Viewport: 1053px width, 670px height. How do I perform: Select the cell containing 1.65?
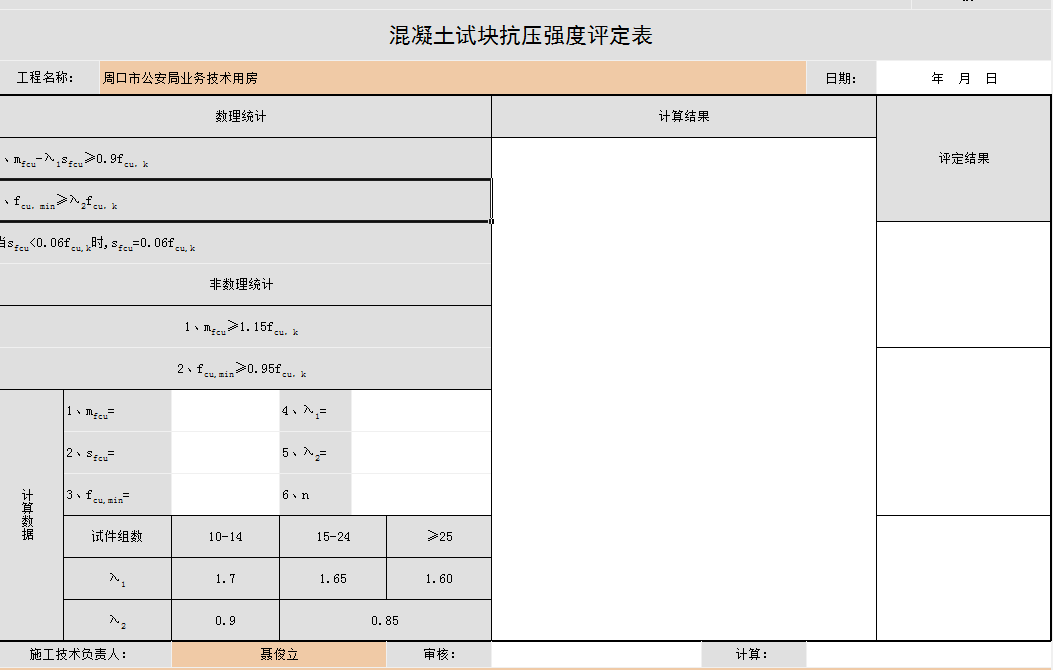(x=333, y=579)
